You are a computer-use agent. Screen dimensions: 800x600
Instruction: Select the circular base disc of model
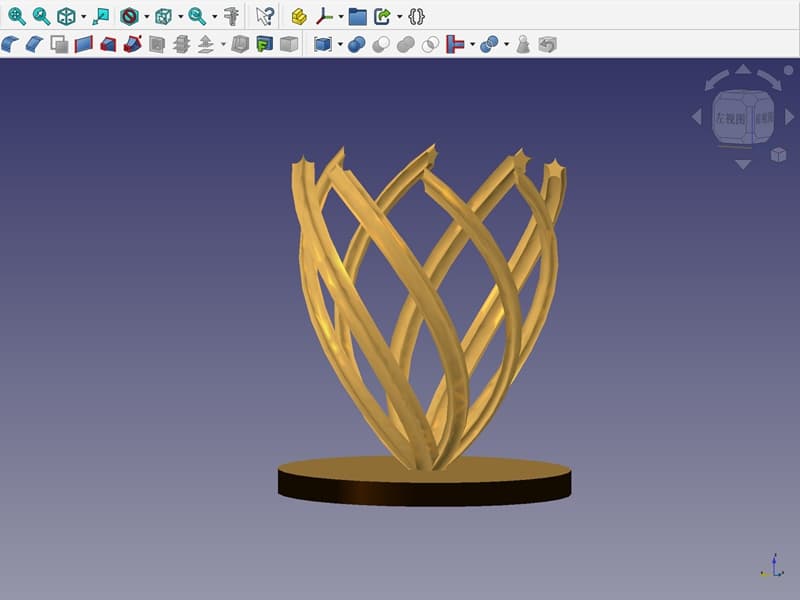[x=424, y=482]
